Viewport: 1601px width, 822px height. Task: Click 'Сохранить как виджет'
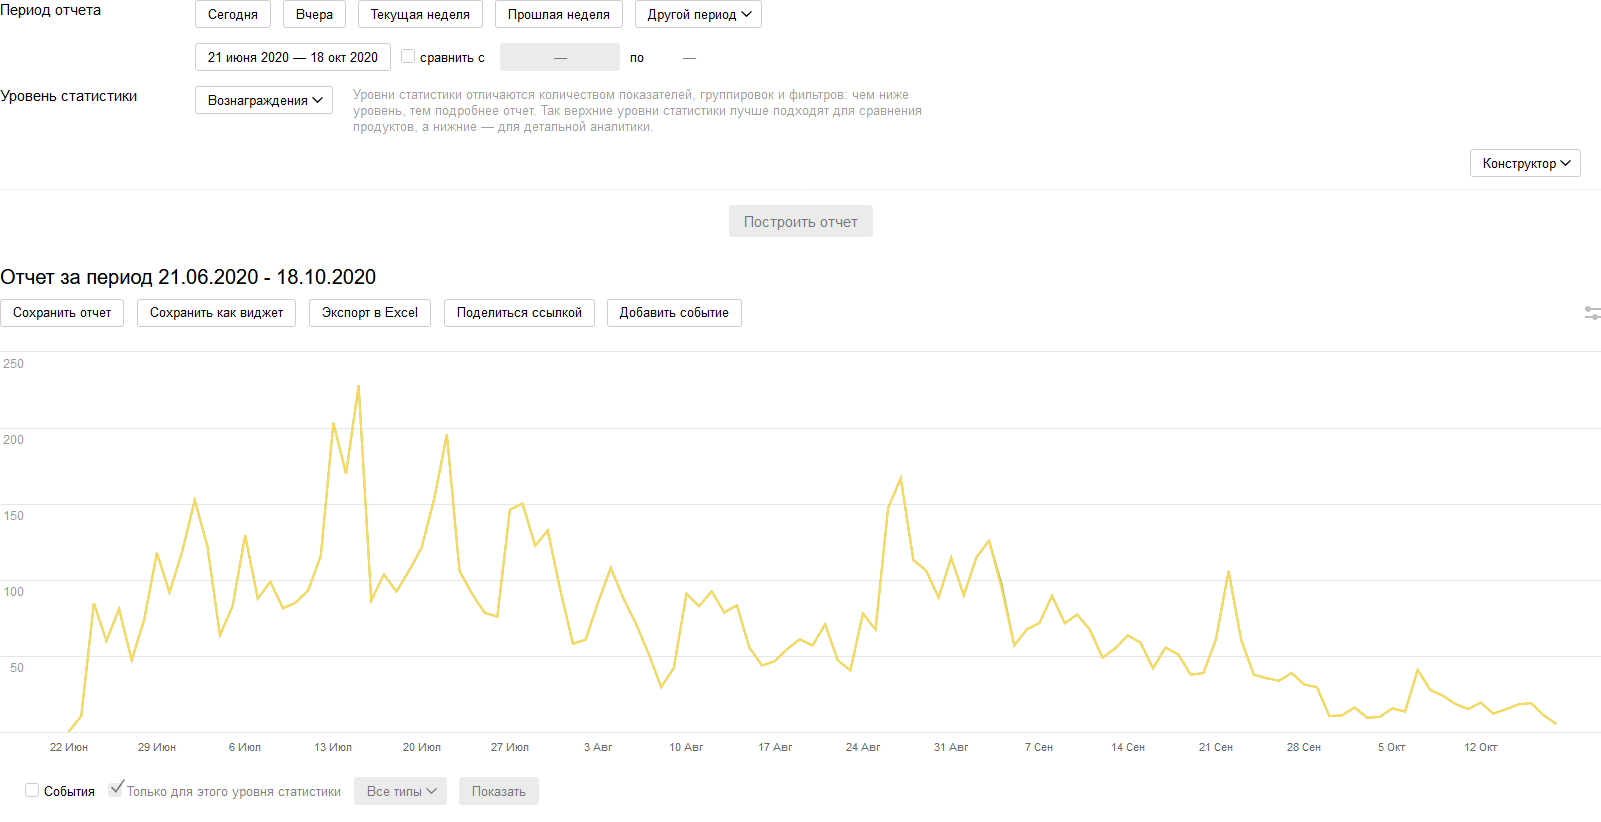click(x=216, y=313)
